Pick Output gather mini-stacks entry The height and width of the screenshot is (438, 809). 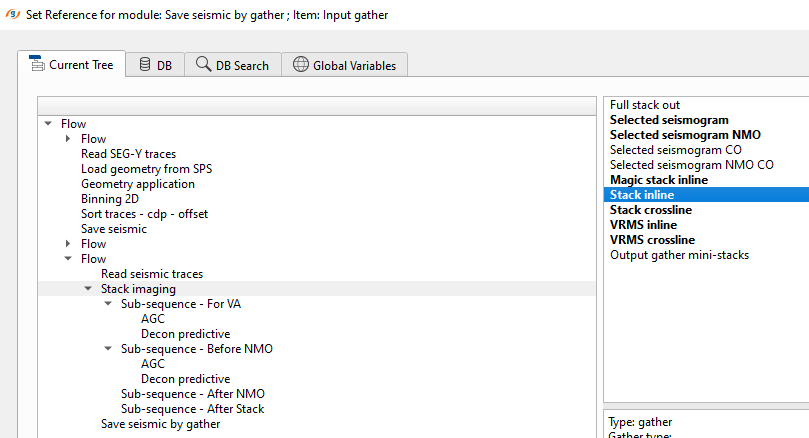679,255
